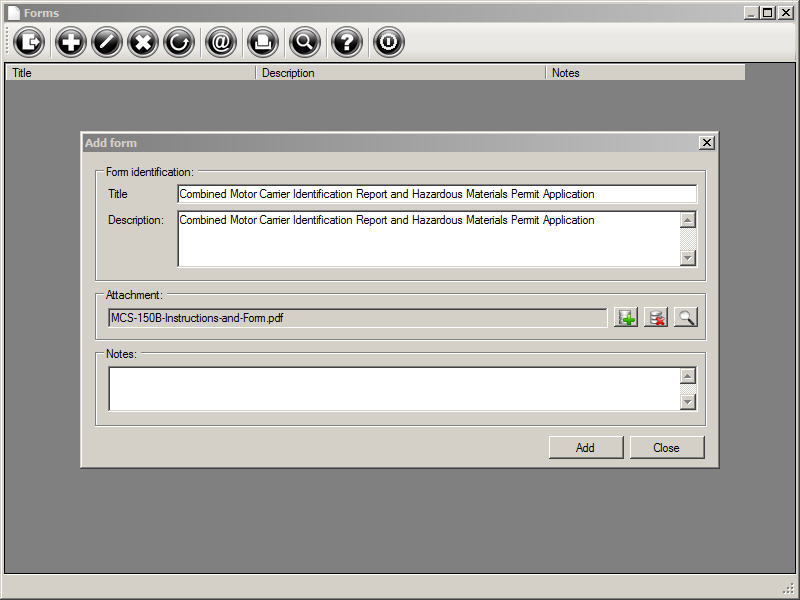Click the magnifier search toolbar icon

point(305,42)
